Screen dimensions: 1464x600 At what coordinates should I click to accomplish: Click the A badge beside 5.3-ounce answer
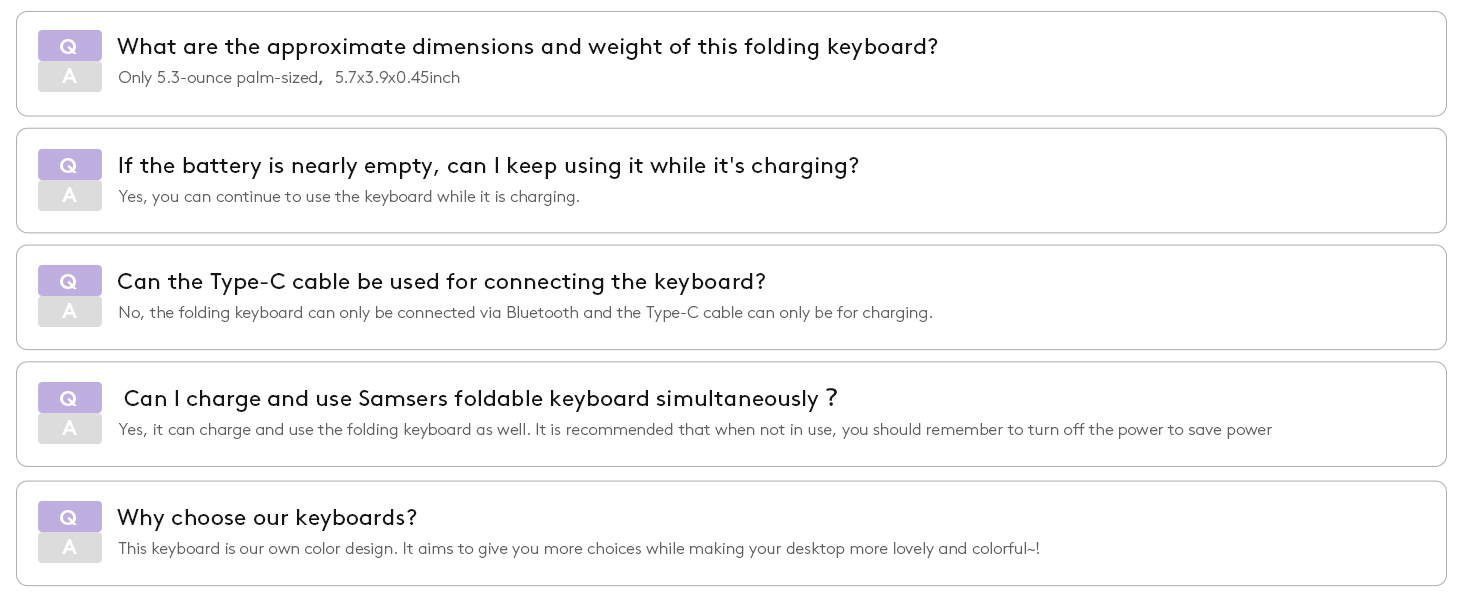[69, 77]
